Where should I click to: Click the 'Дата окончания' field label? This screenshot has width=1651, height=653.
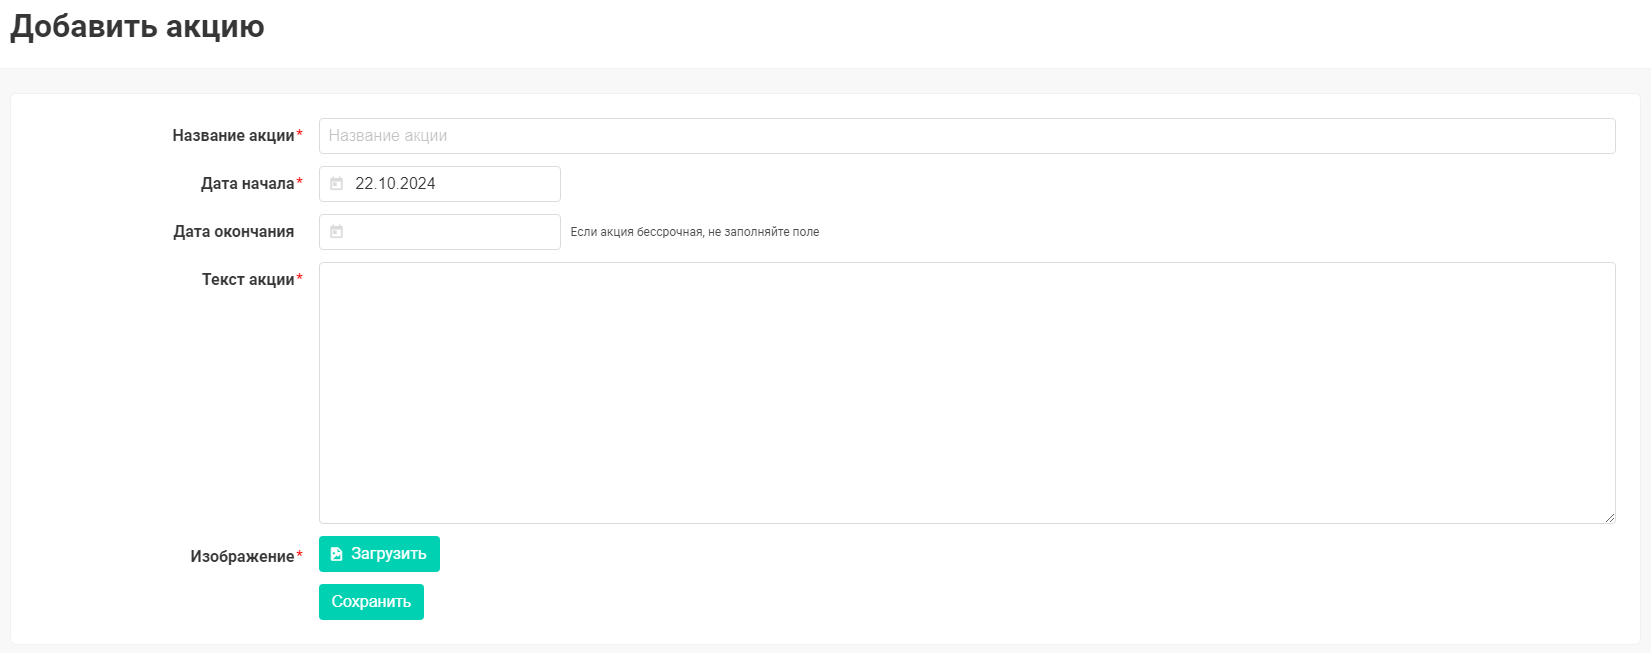233,232
